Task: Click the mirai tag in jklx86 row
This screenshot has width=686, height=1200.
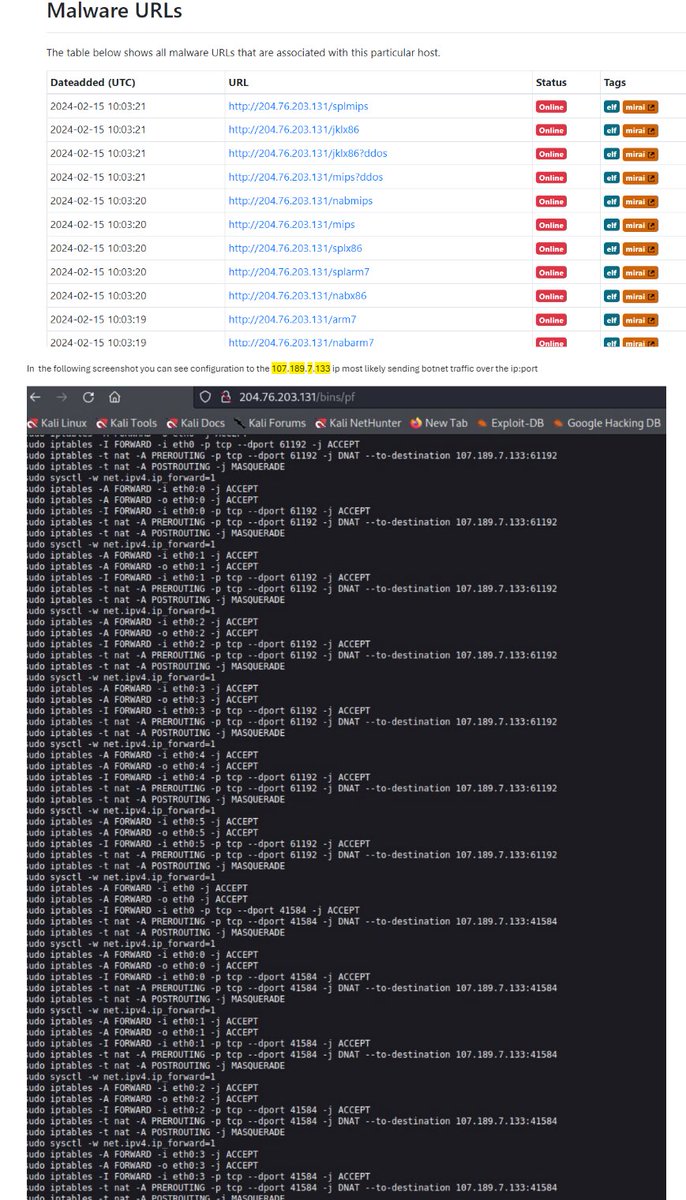Action: (640, 130)
